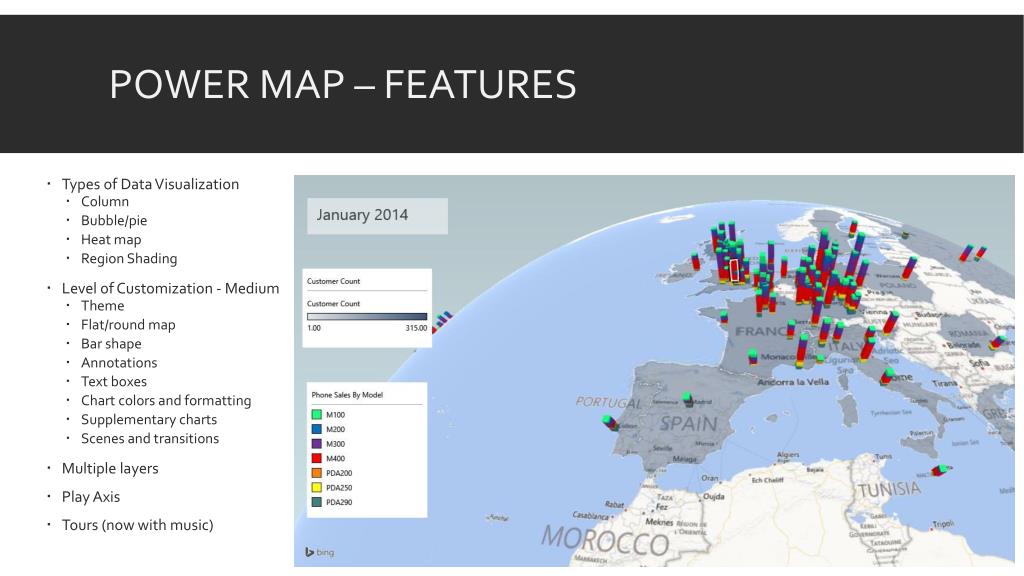The image size is (1024, 576).
Task: Click the "Multiple layers" bullet
Action: tap(110, 468)
